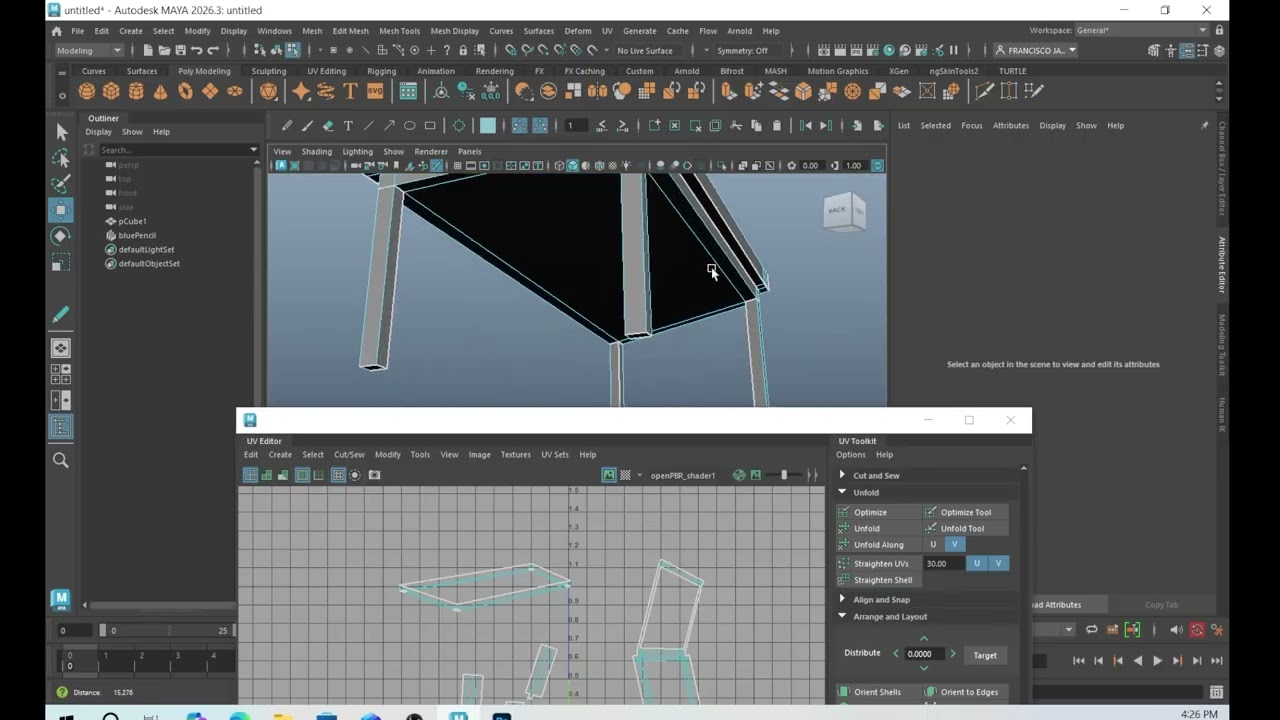This screenshot has height=720, width=1280.
Task: Toggle the loop playback control
Action: 1092,630
